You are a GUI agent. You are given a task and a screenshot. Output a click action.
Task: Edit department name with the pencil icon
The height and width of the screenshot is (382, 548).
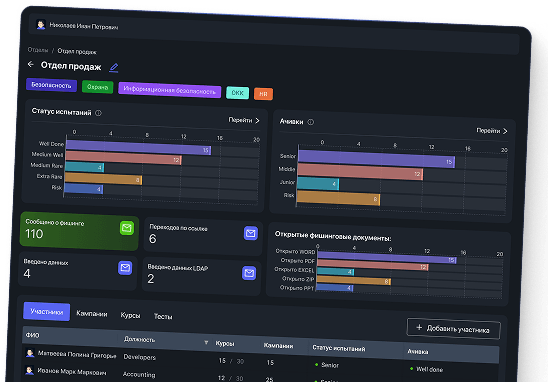pos(114,67)
